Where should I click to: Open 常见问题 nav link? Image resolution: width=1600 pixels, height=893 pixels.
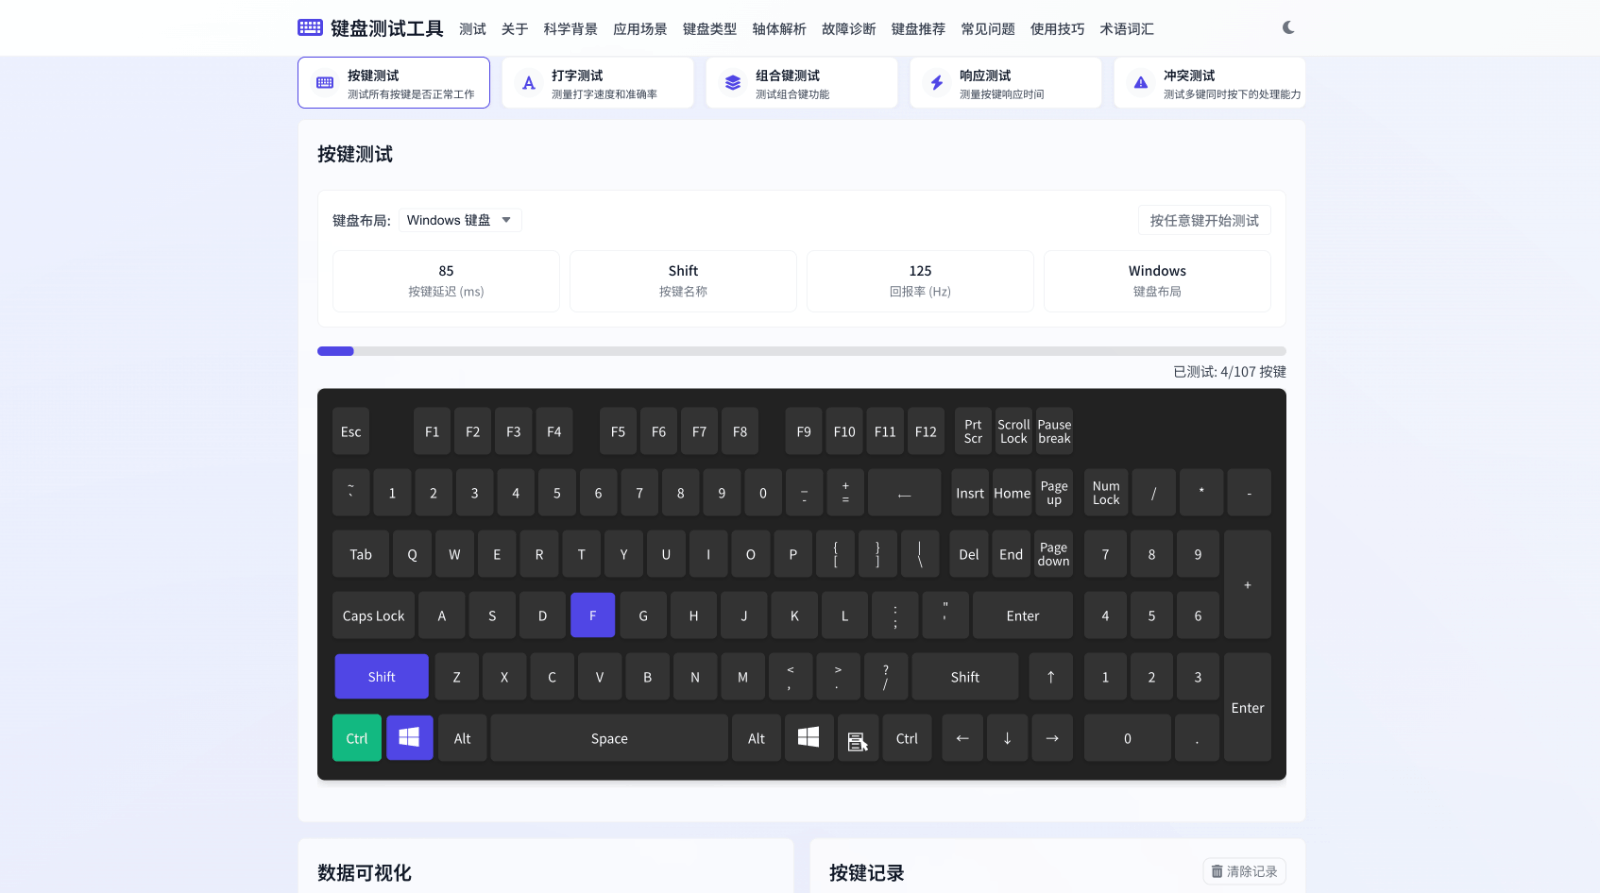(x=988, y=29)
